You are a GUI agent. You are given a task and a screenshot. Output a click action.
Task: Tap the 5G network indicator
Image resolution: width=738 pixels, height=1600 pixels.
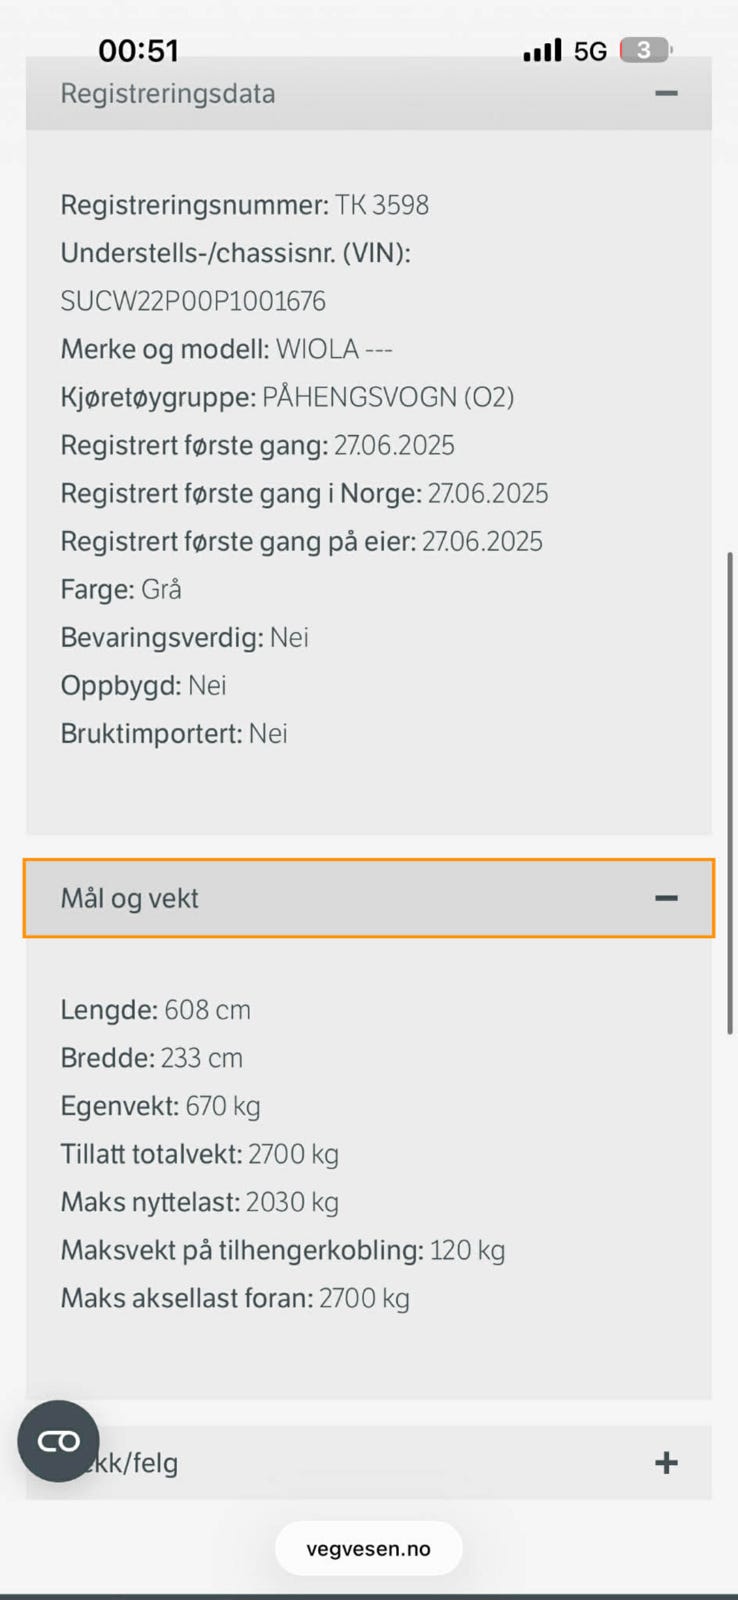[x=590, y=51]
